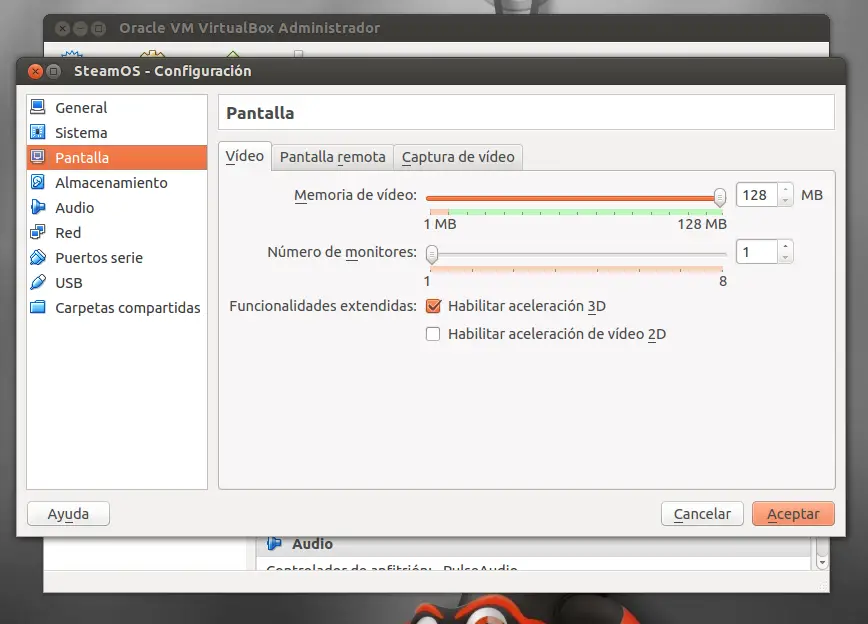Click the Puertos serie connector icon

[x=38, y=257]
